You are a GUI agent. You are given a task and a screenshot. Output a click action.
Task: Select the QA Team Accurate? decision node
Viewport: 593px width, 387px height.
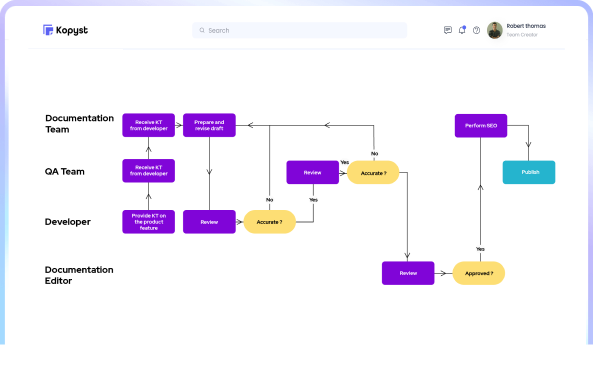point(373,173)
